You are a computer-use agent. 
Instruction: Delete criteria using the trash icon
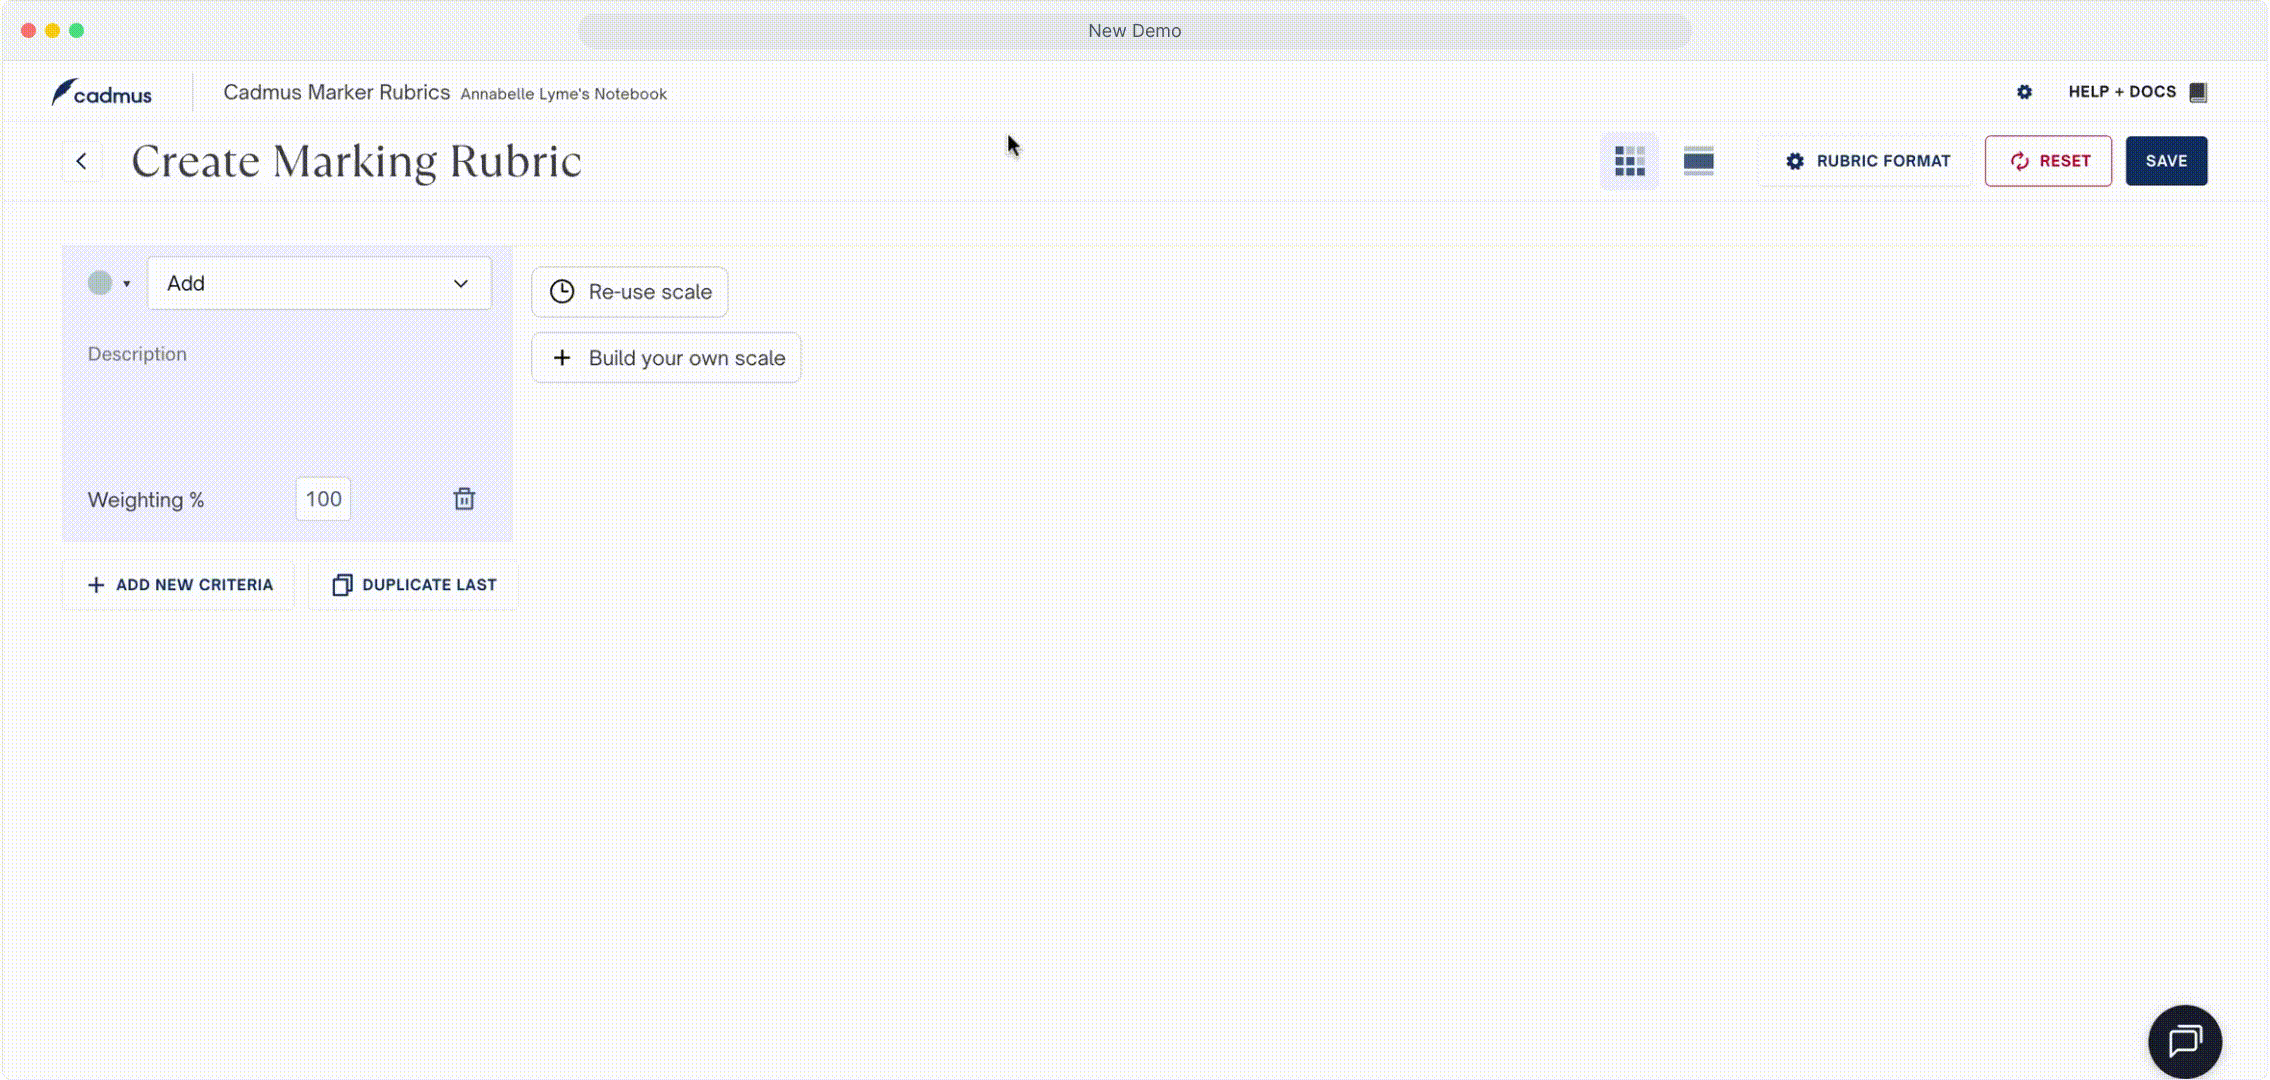[464, 499]
